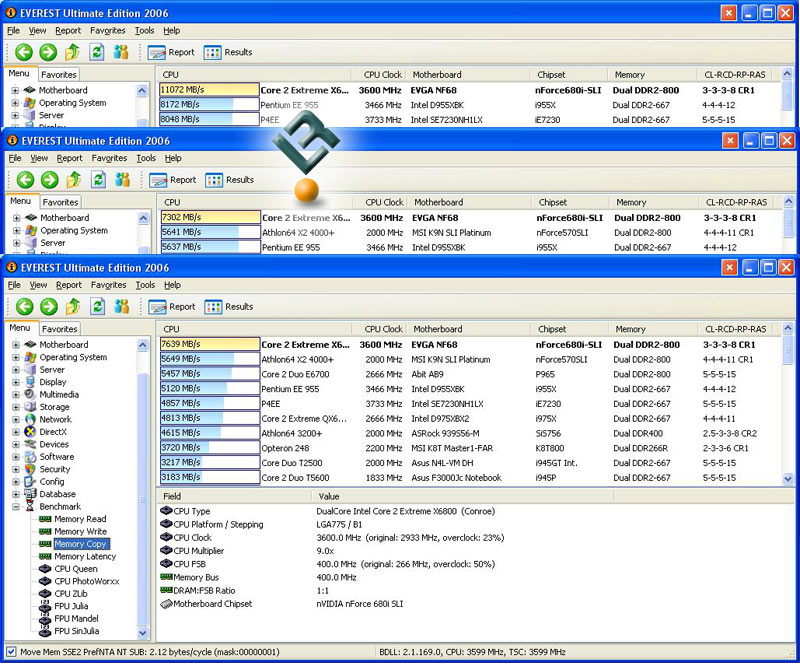The image size is (800, 666).
Task: Select DirectX icon in bottom window tree
Action: tap(31, 432)
